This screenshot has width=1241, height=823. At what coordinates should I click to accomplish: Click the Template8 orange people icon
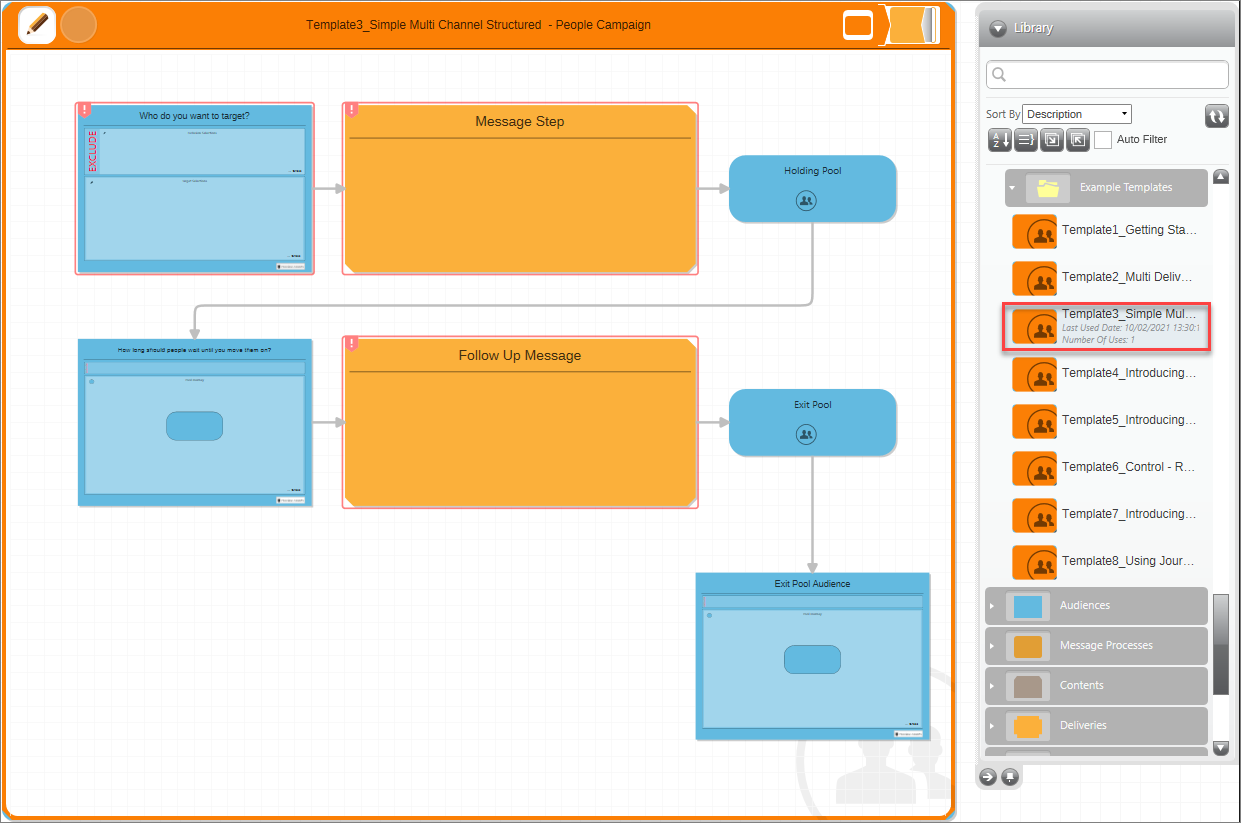[1034, 563]
